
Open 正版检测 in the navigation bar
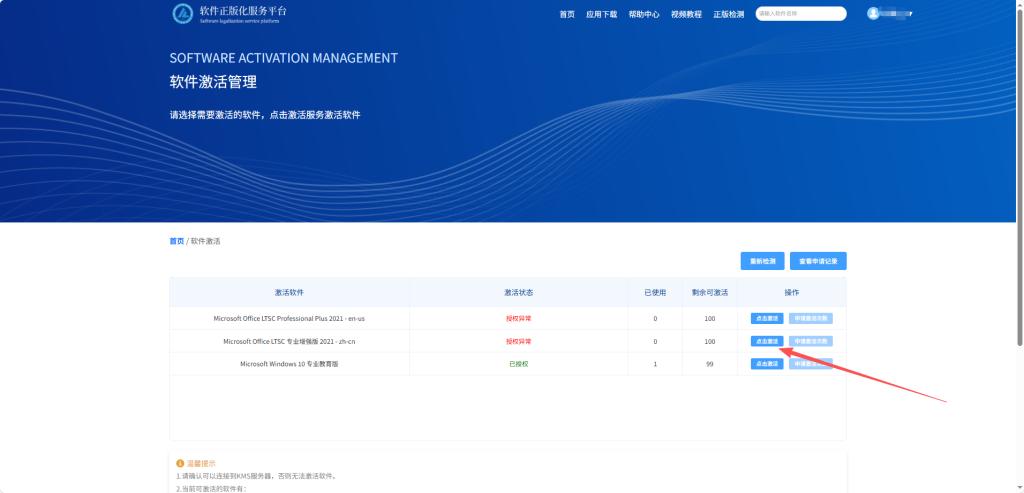coord(728,14)
